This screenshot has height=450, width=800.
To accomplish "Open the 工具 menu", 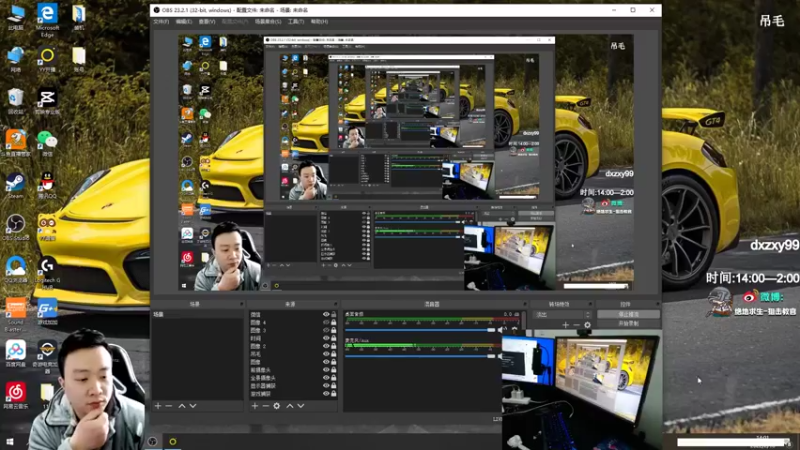I will pos(295,21).
